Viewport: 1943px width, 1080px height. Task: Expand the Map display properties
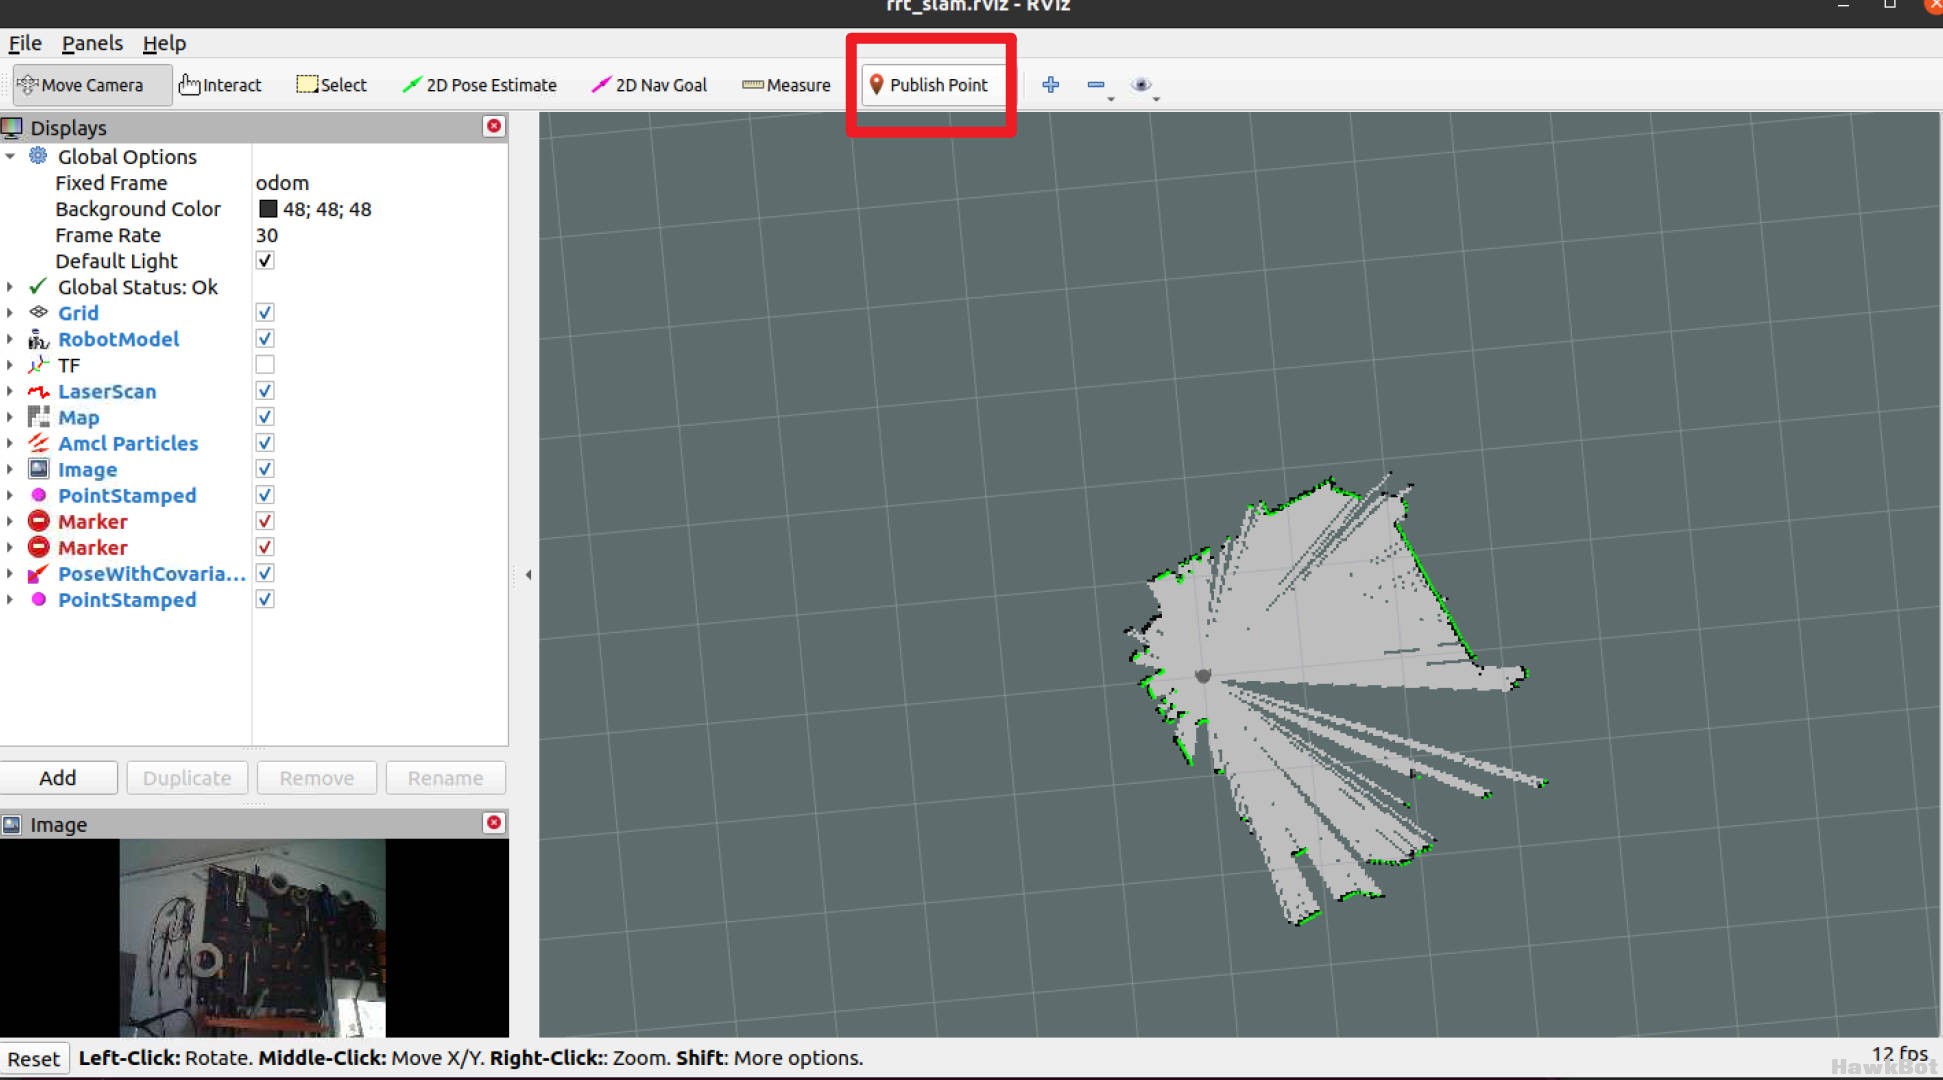point(10,417)
